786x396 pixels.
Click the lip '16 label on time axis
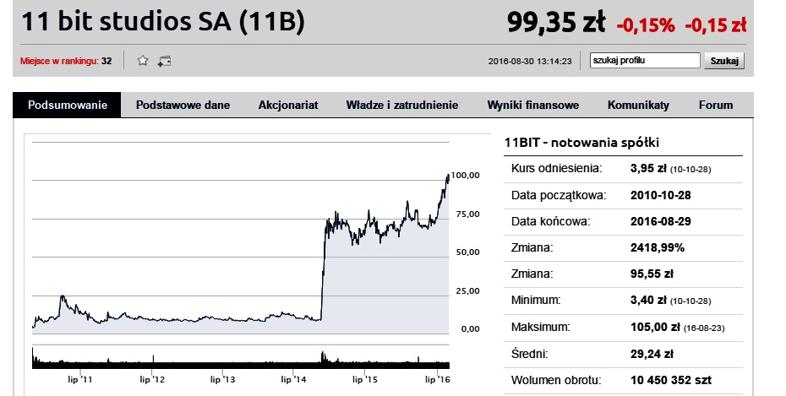438,379
